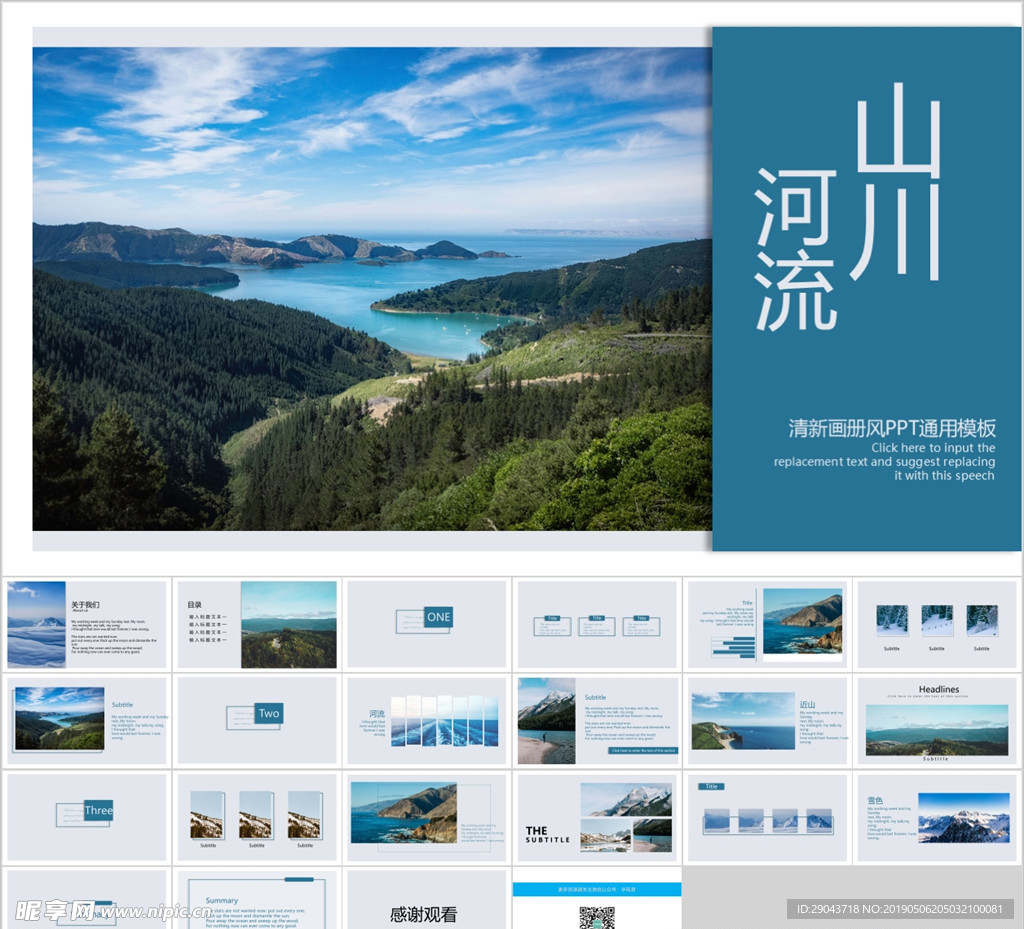Click the teal pill marker on the Summary slide

[x=299, y=879]
